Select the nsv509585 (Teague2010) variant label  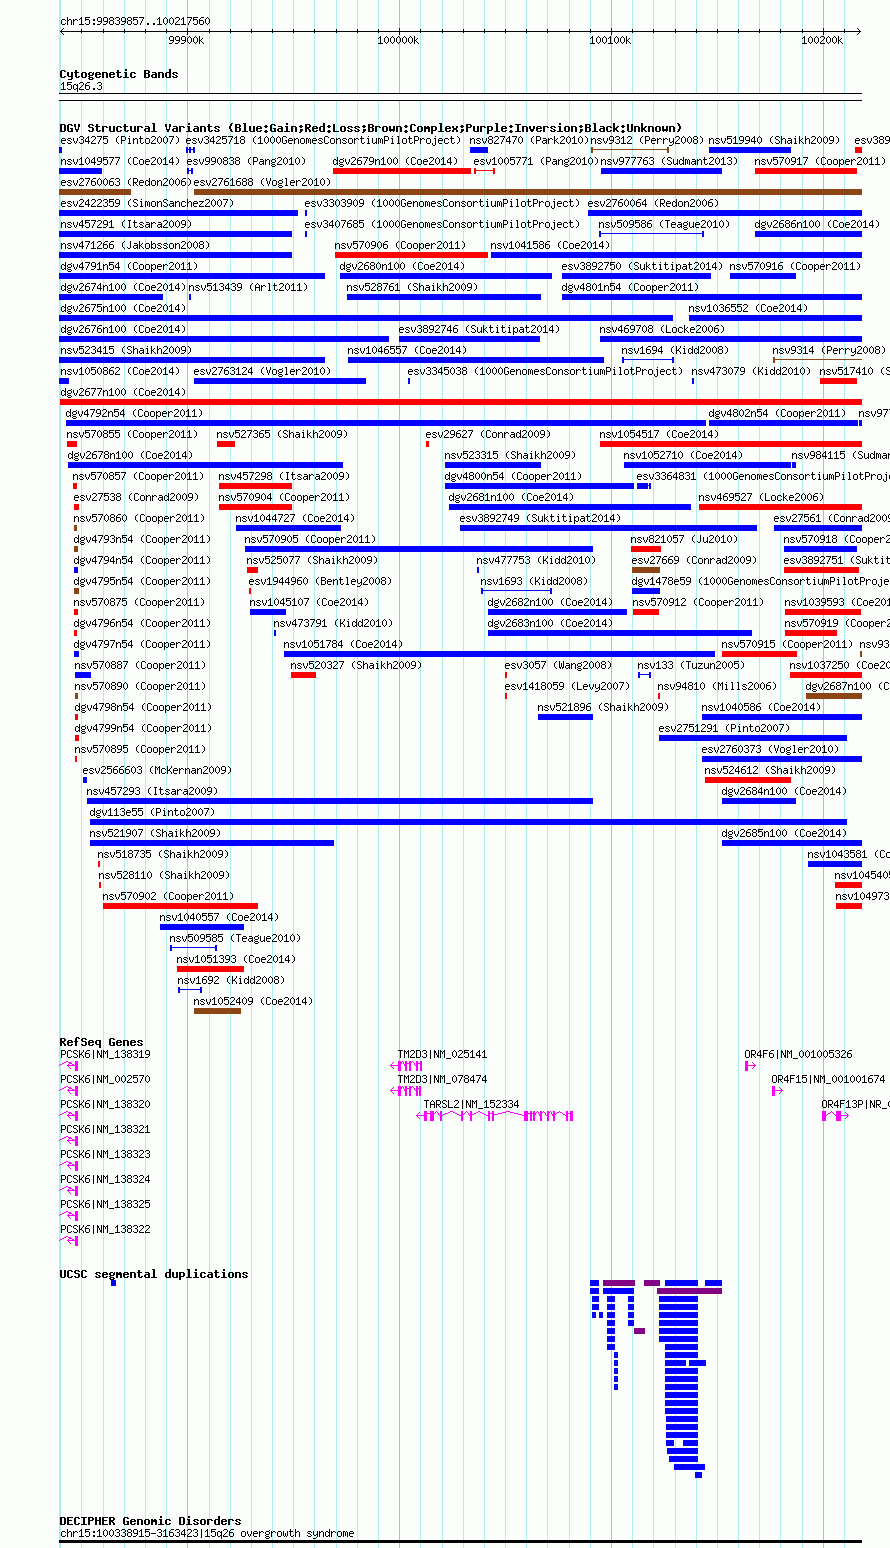(x=235, y=938)
